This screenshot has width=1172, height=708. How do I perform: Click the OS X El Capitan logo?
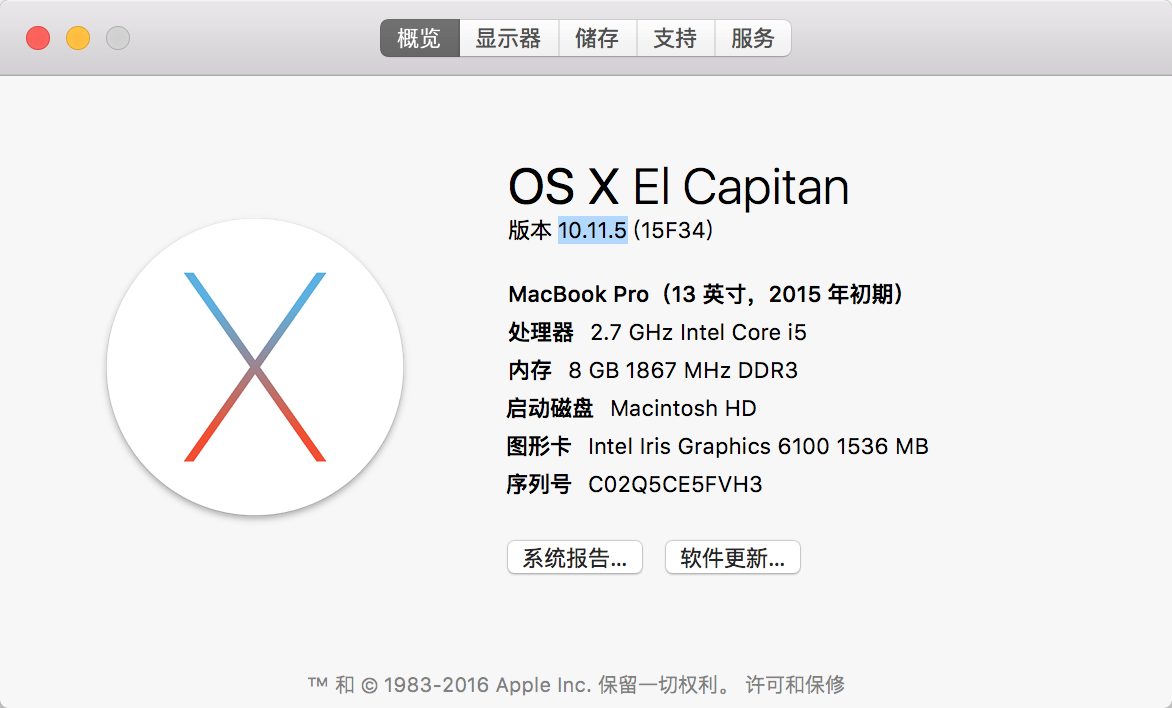tap(255, 367)
